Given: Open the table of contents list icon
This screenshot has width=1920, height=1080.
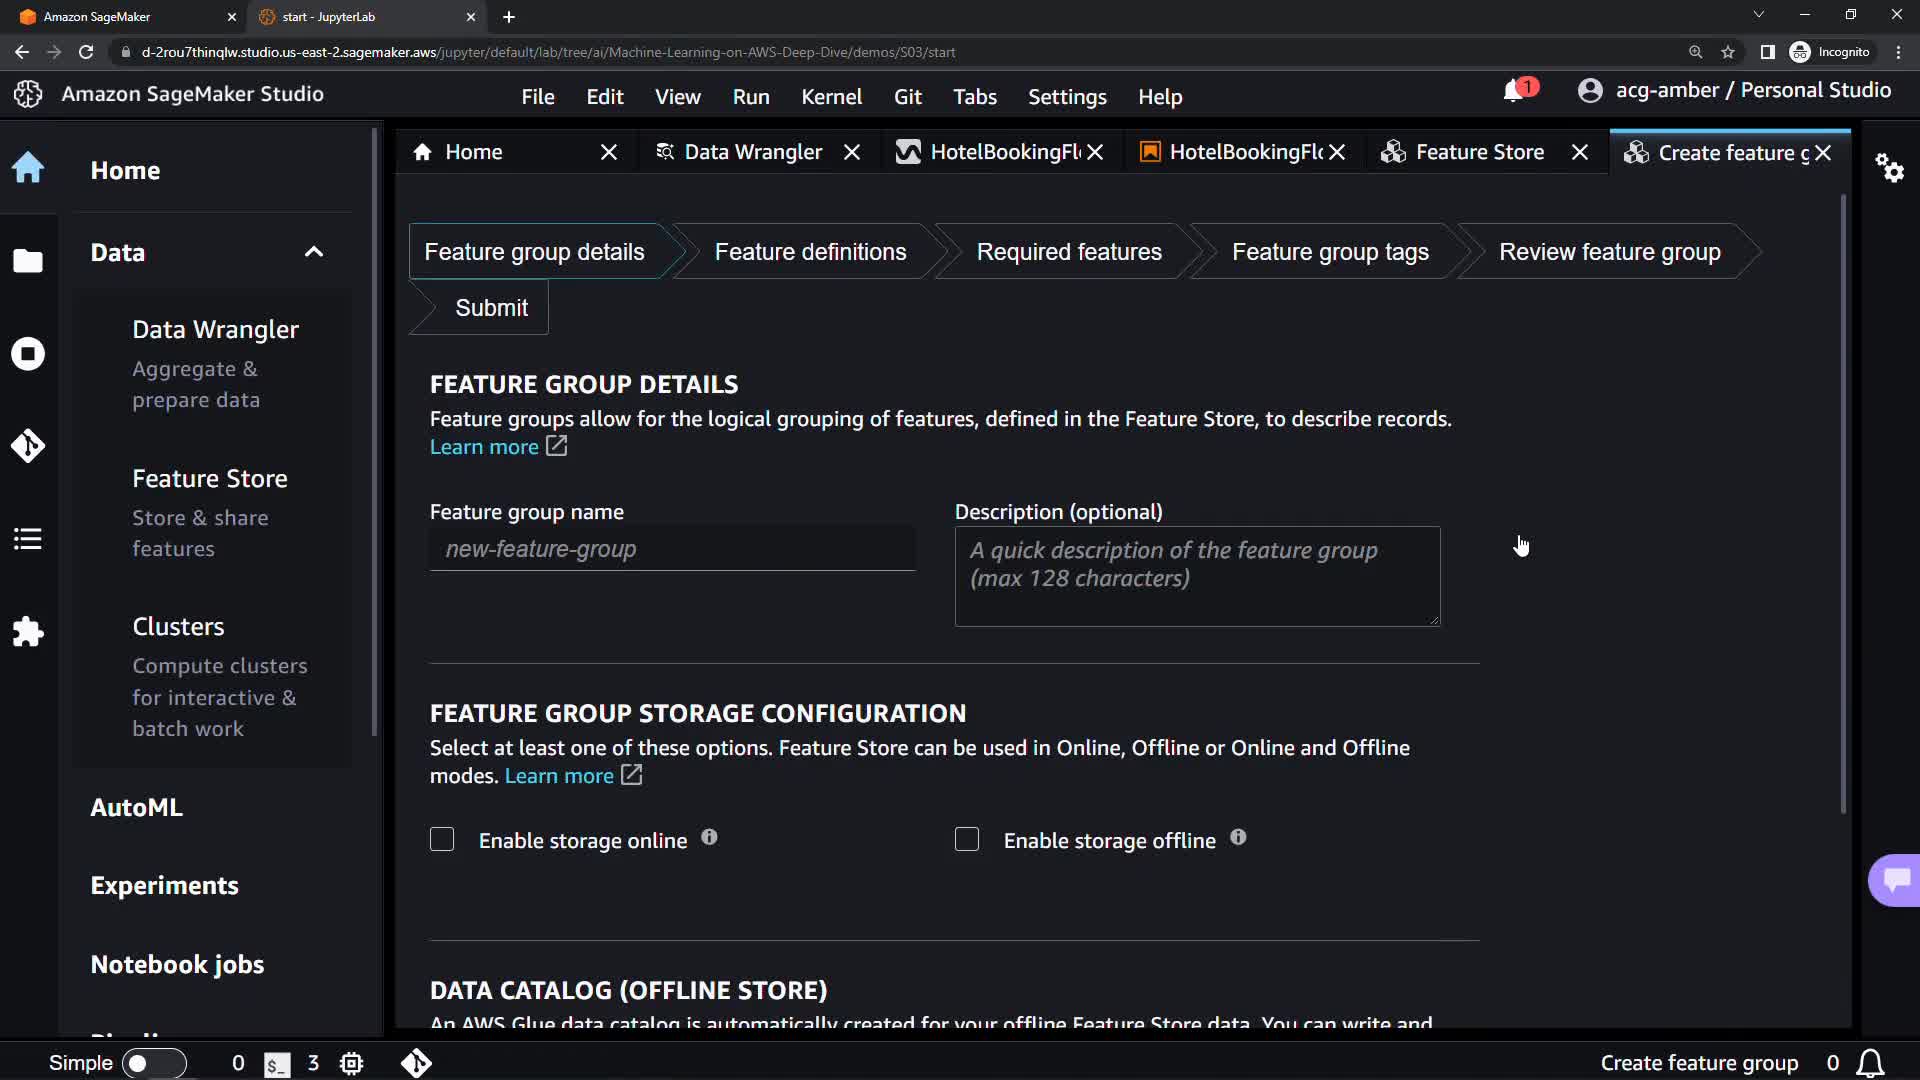Looking at the screenshot, I should pyautogui.click(x=28, y=539).
